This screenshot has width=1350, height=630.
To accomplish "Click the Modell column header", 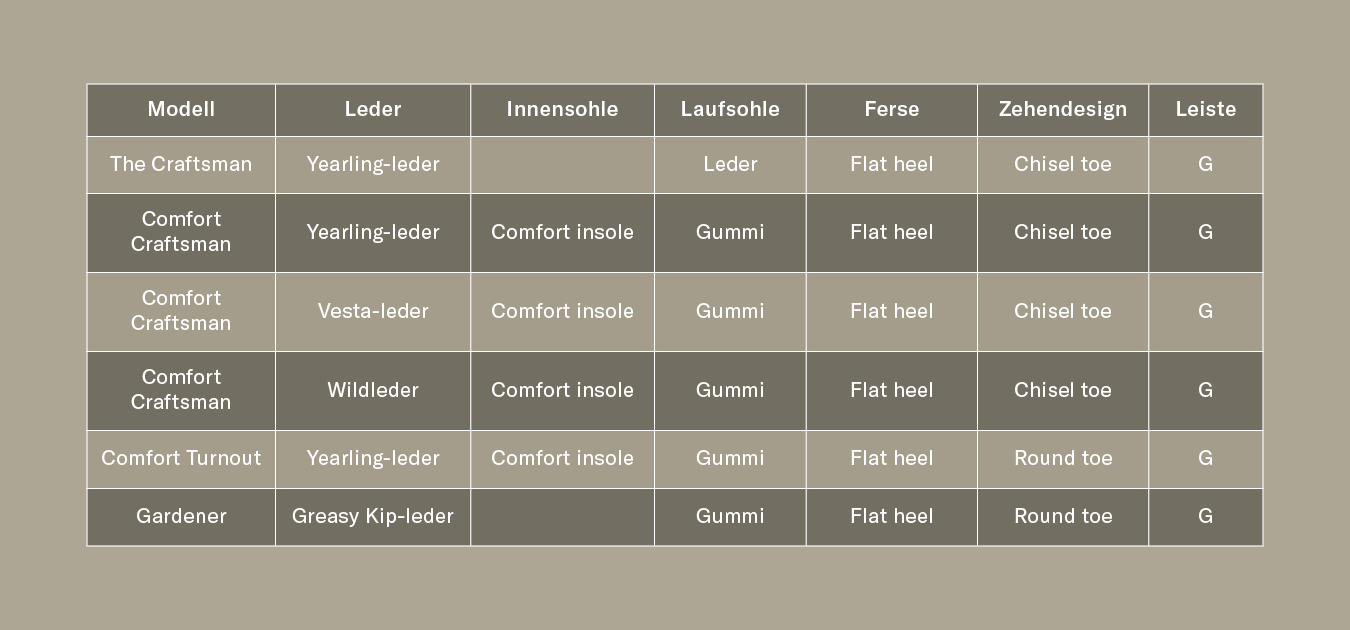I will point(181,109).
